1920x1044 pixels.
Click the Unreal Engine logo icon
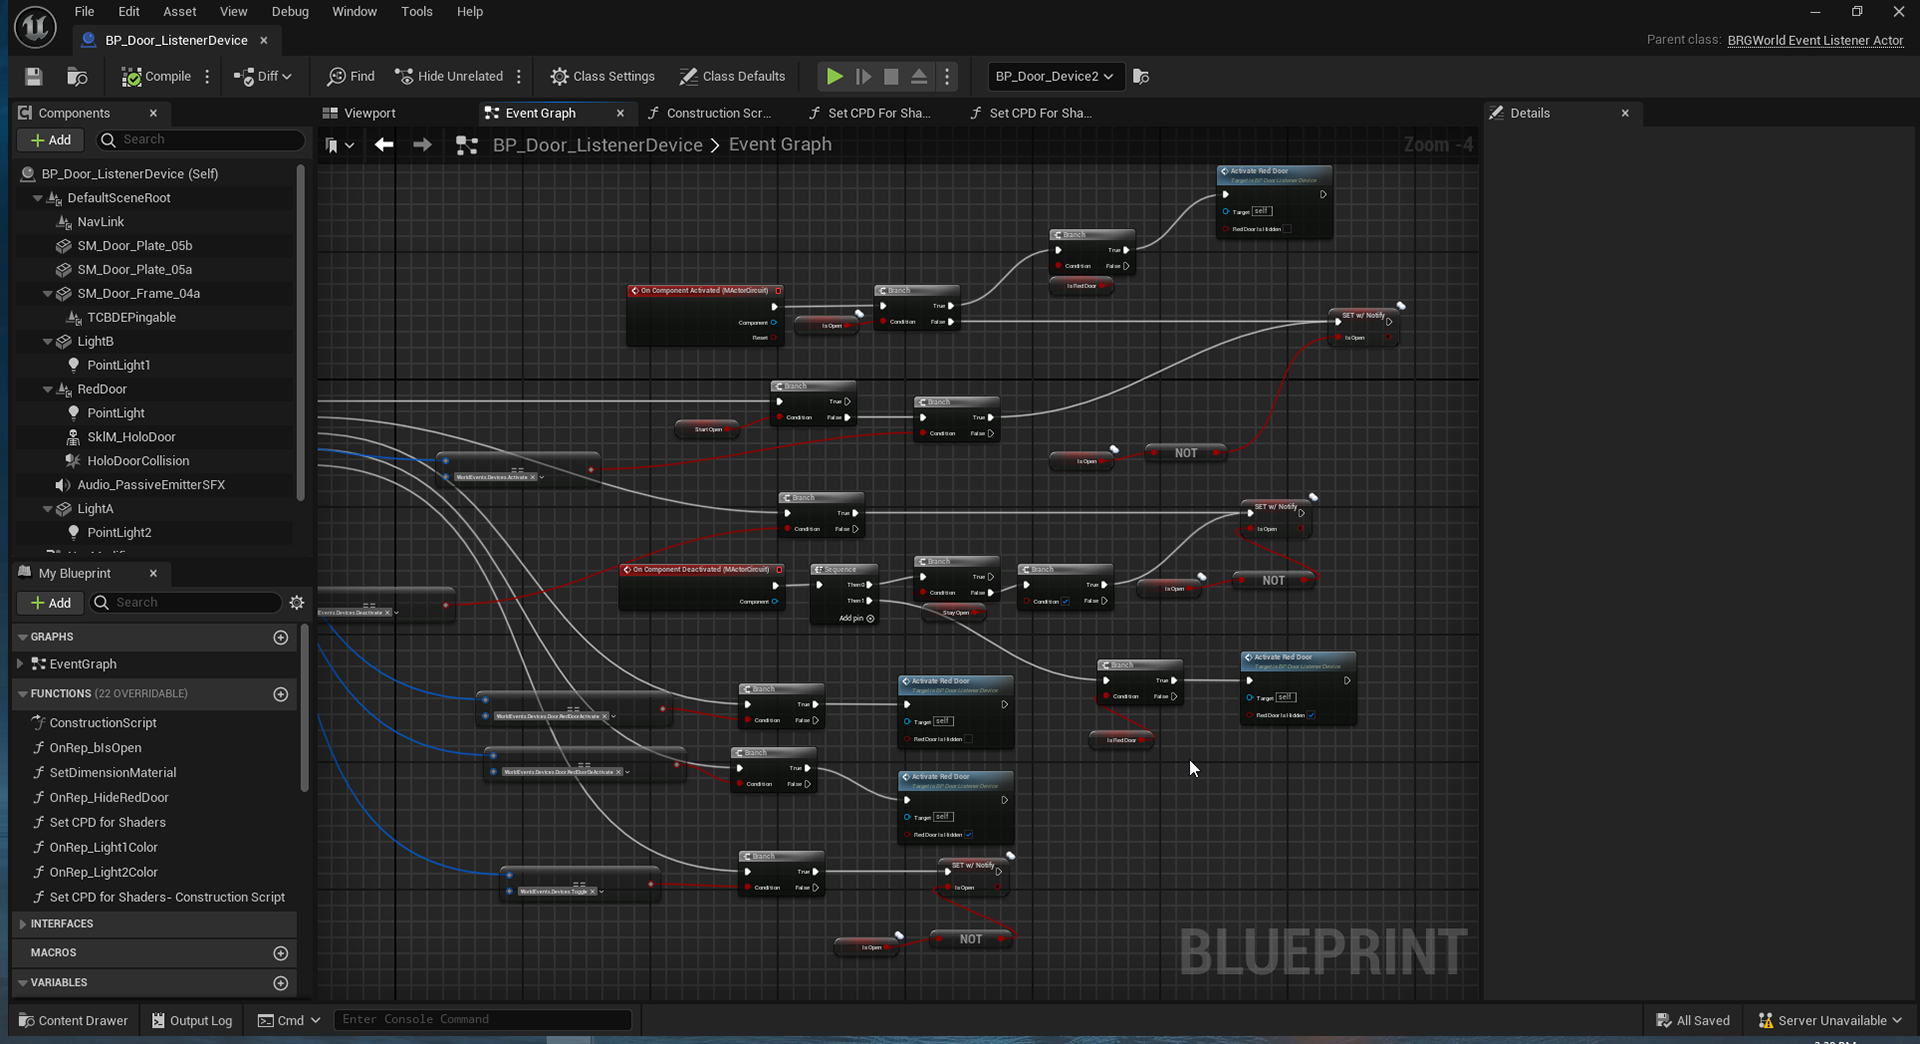(35, 27)
